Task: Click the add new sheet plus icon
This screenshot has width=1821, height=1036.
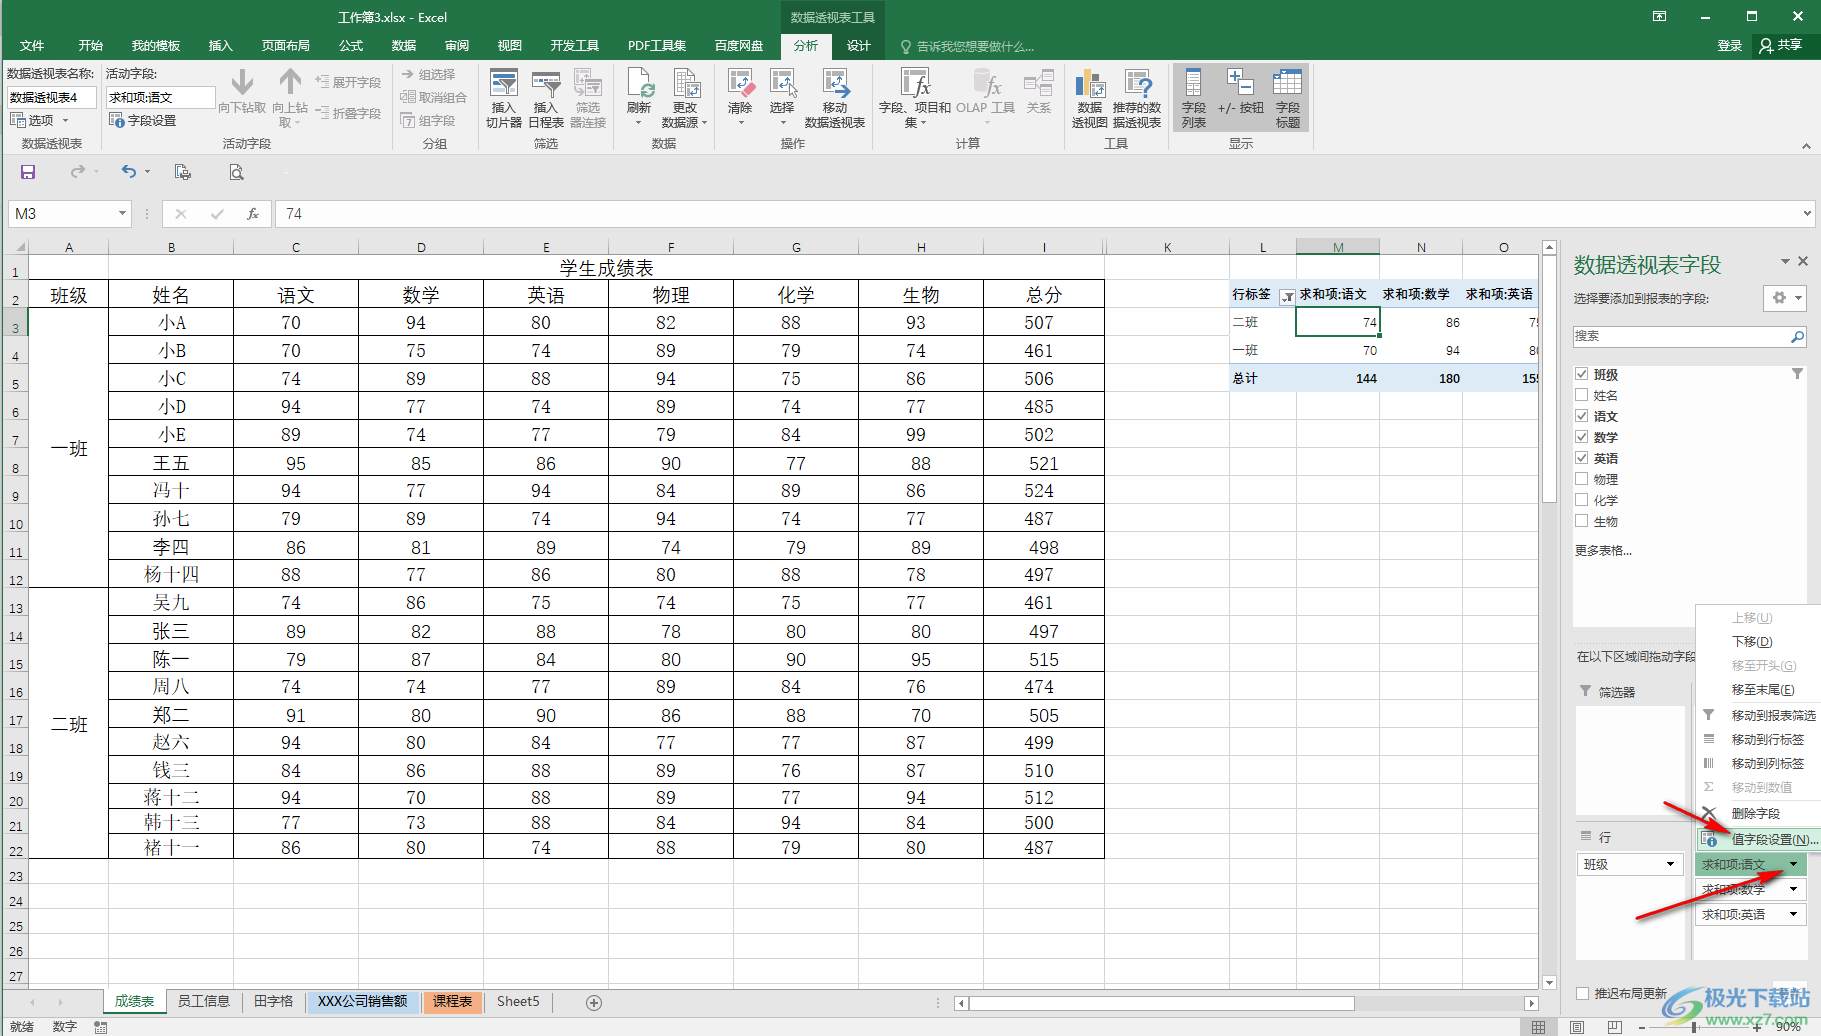Action: click(594, 1002)
